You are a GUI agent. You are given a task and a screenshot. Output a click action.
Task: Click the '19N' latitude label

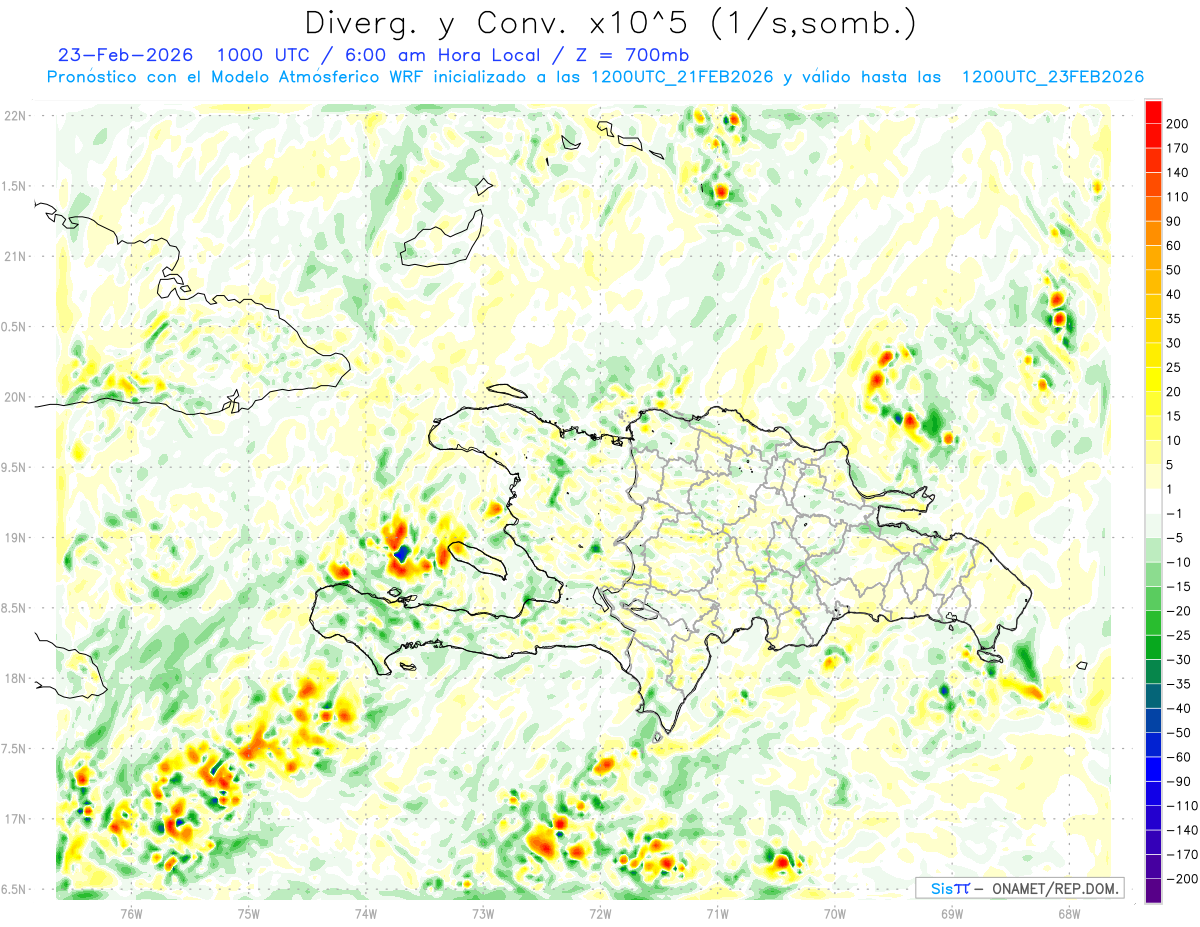coord(15,538)
